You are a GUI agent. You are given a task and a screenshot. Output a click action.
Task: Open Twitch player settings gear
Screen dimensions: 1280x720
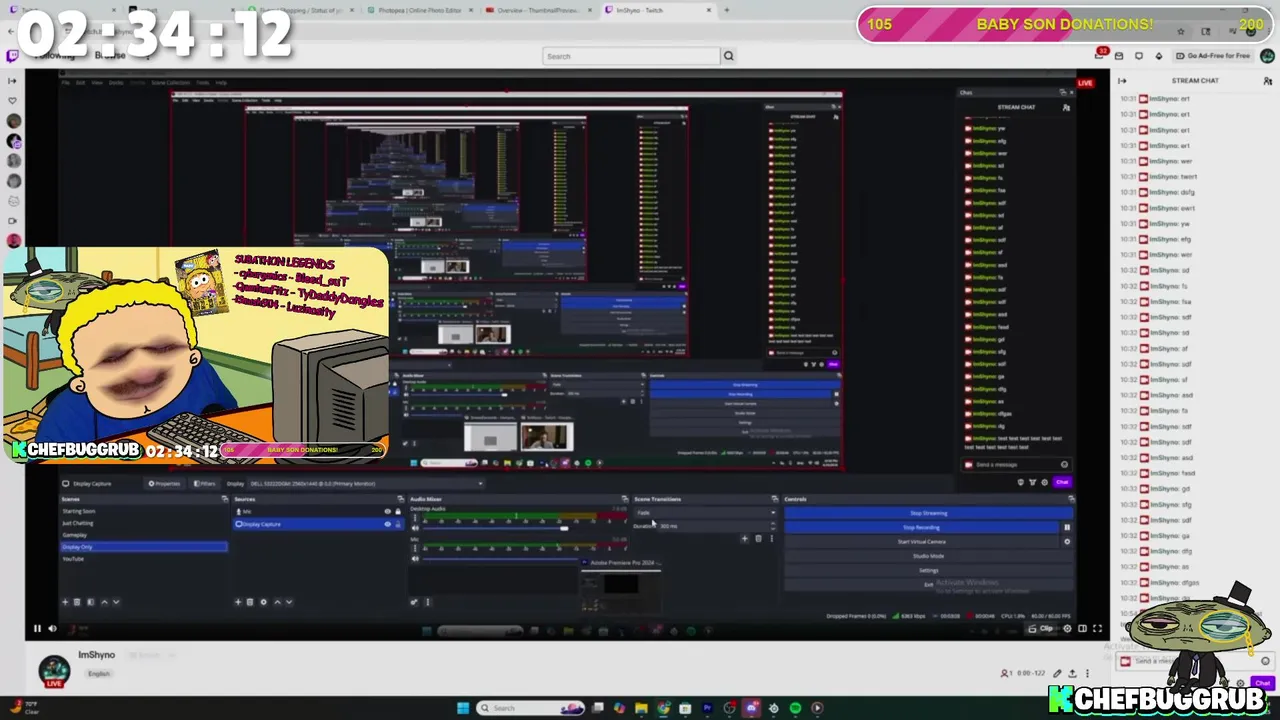[x=1067, y=629]
